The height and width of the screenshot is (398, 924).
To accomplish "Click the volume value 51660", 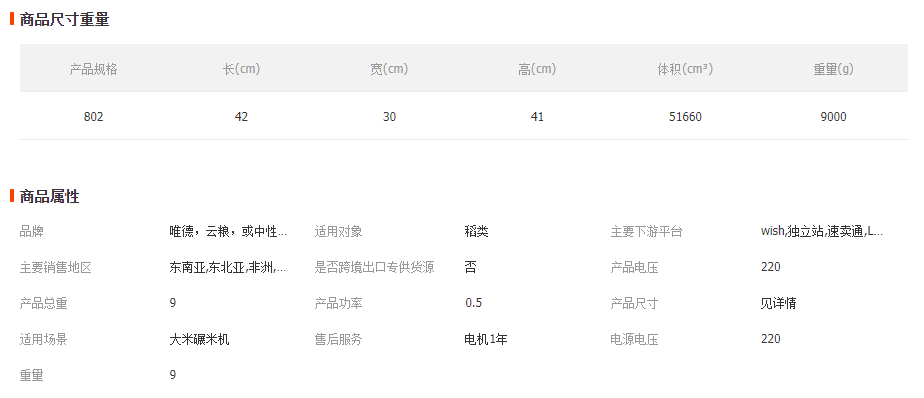I will tap(685, 117).
